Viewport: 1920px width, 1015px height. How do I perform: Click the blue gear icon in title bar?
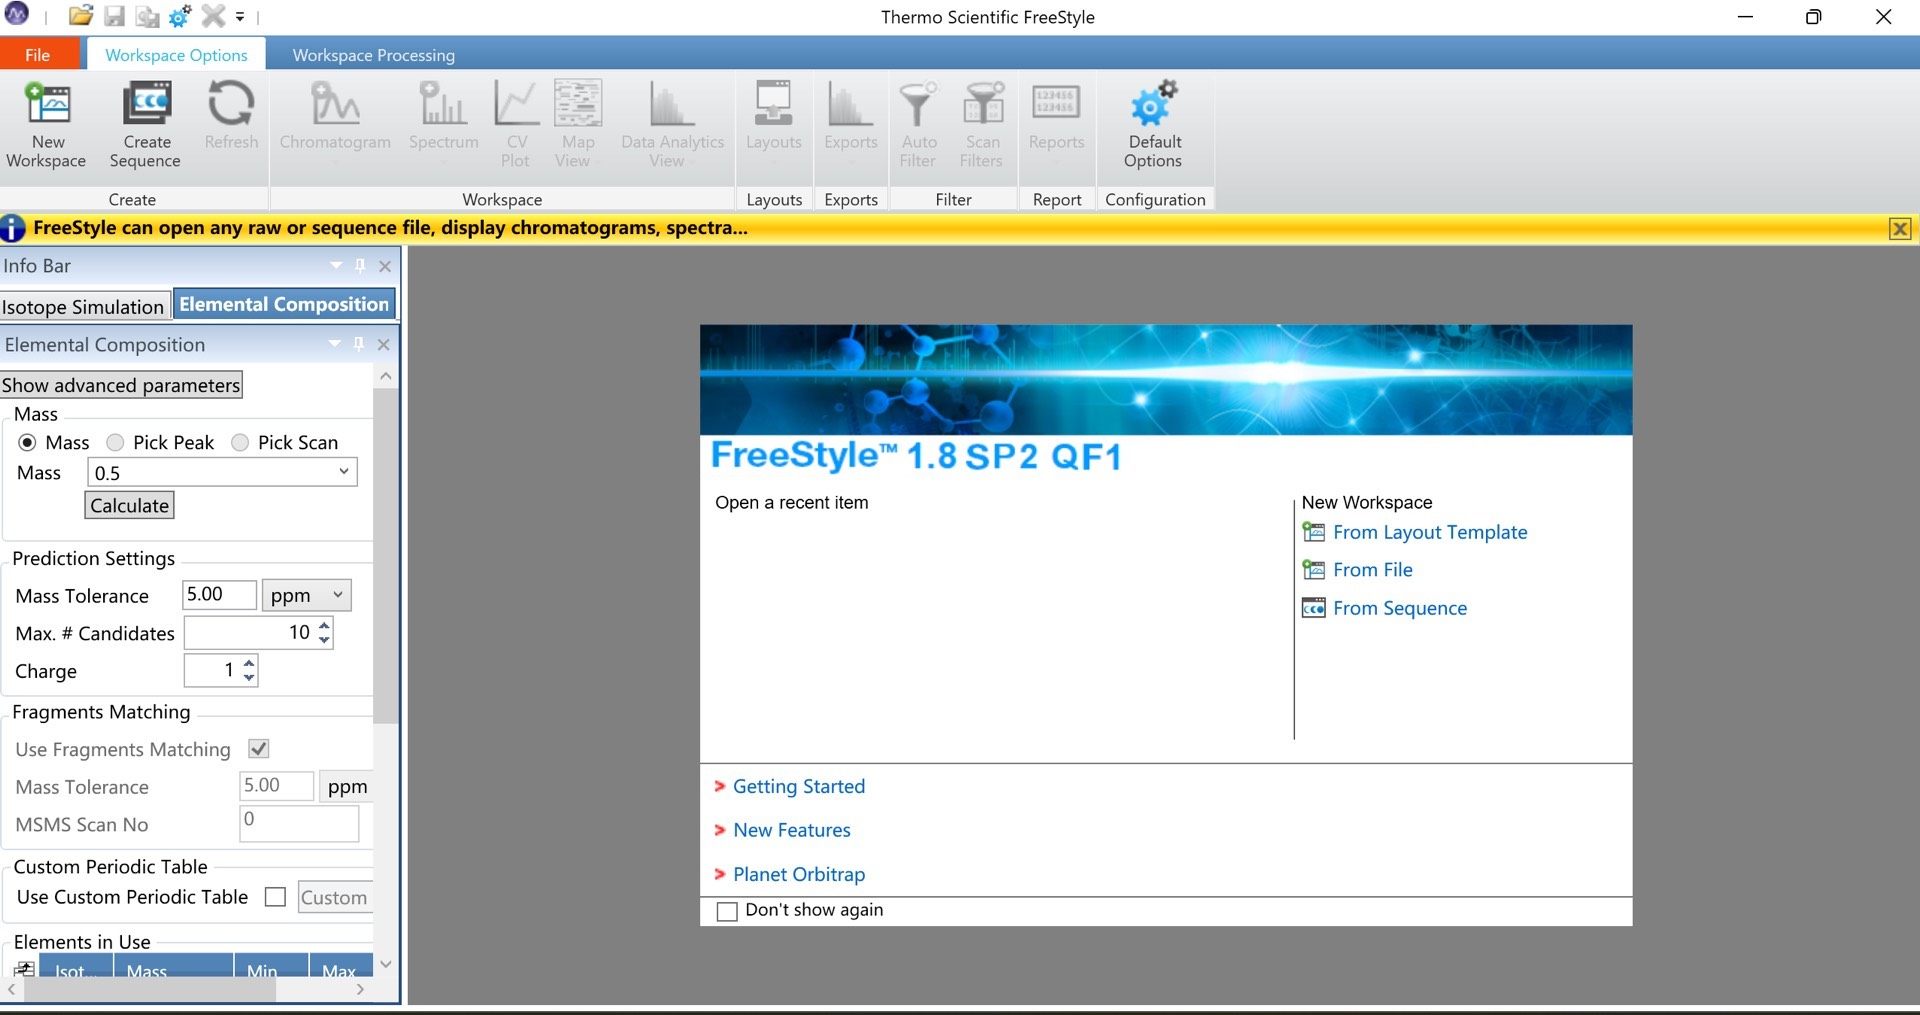(181, 16)
